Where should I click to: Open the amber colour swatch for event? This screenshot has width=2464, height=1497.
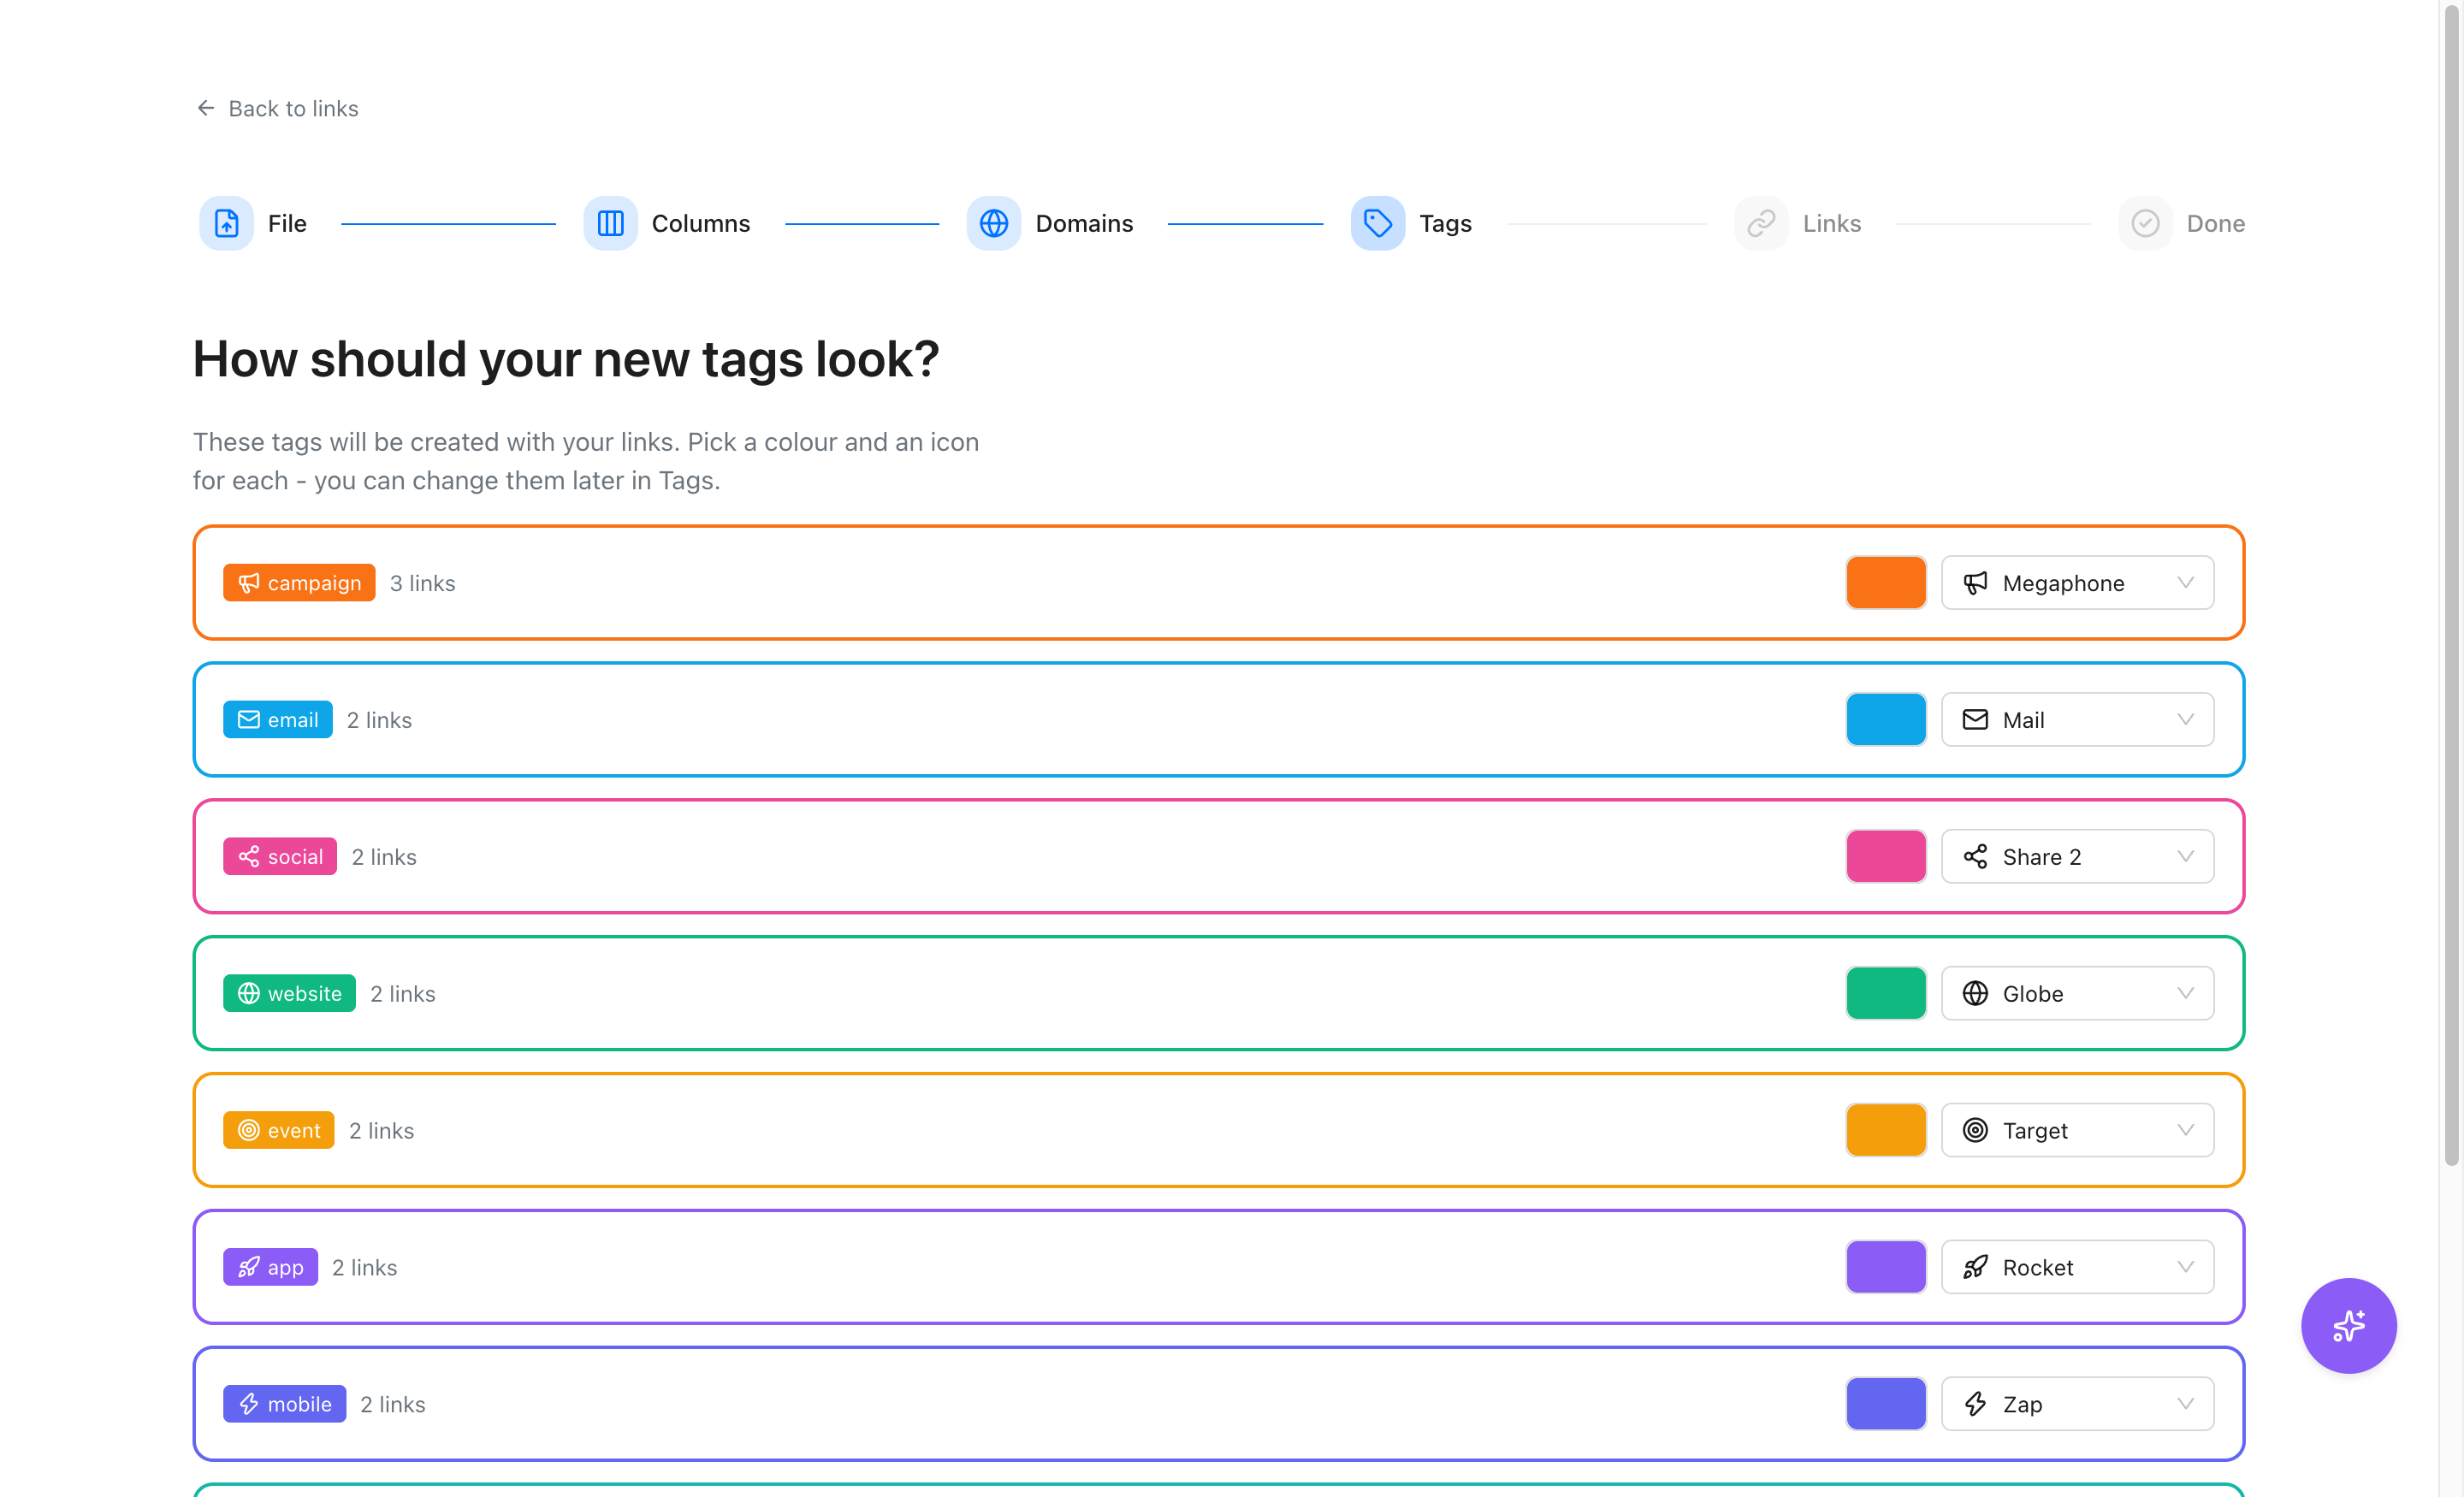tap(1886, 1131)
